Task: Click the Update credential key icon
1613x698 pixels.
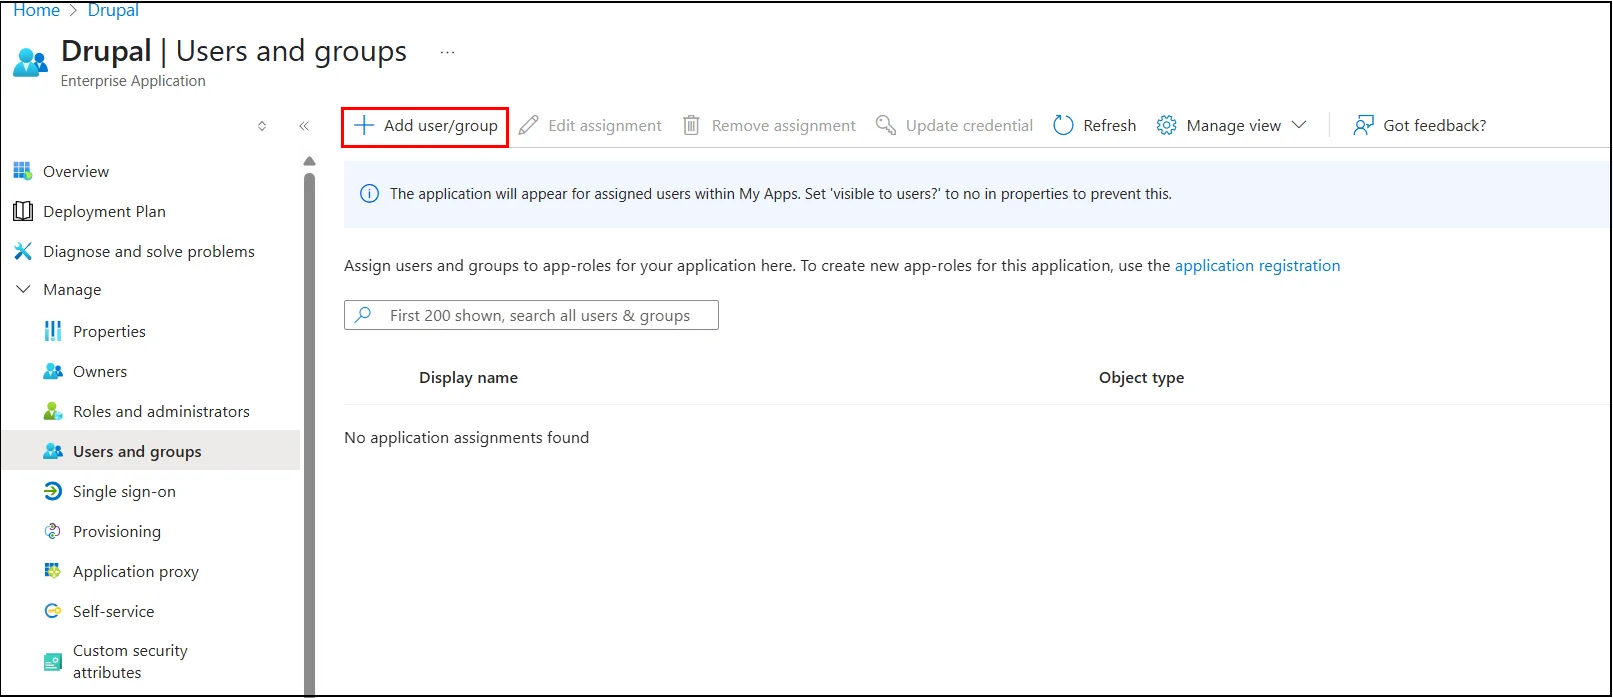Action: 886,125
